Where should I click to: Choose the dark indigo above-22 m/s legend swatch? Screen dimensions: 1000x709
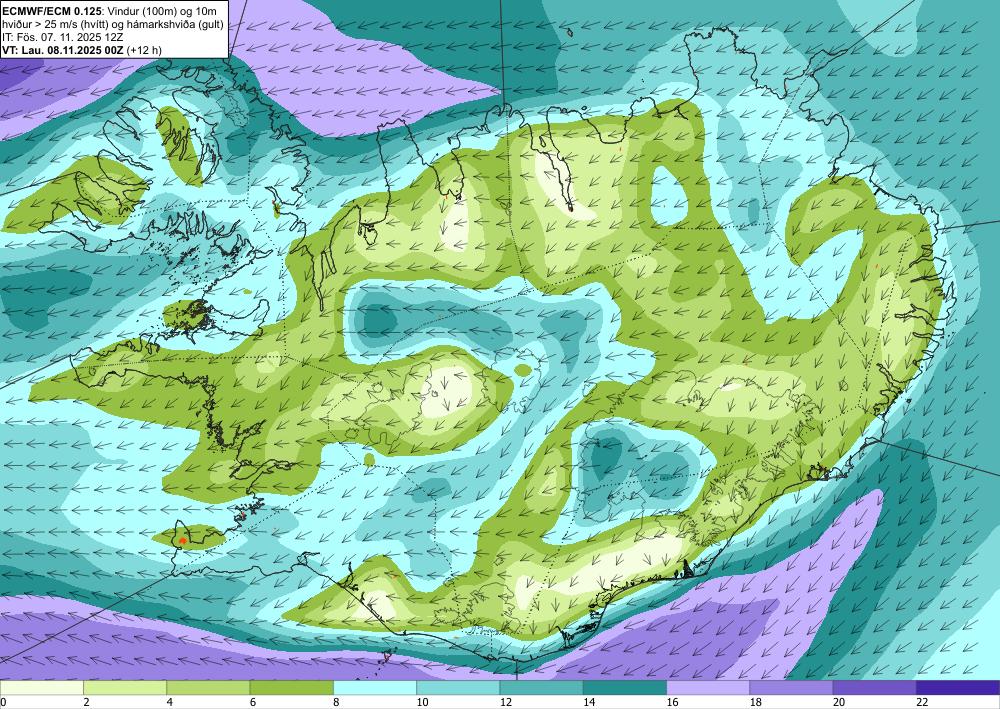pyautogui.click(x=959, y=687)
